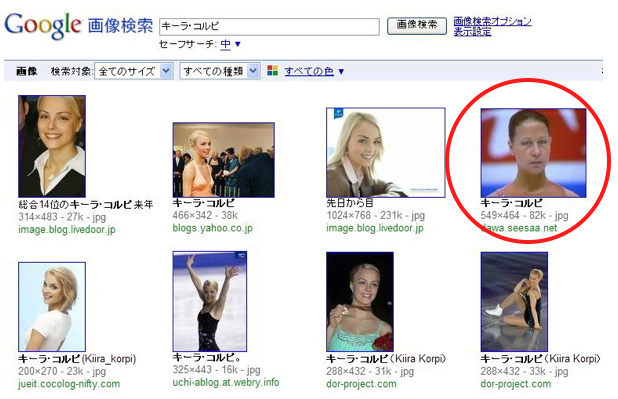Viewport: 618px width, 399px height.
Task: Open thumbnail of skater in green dress
Action: click(360, 302)
